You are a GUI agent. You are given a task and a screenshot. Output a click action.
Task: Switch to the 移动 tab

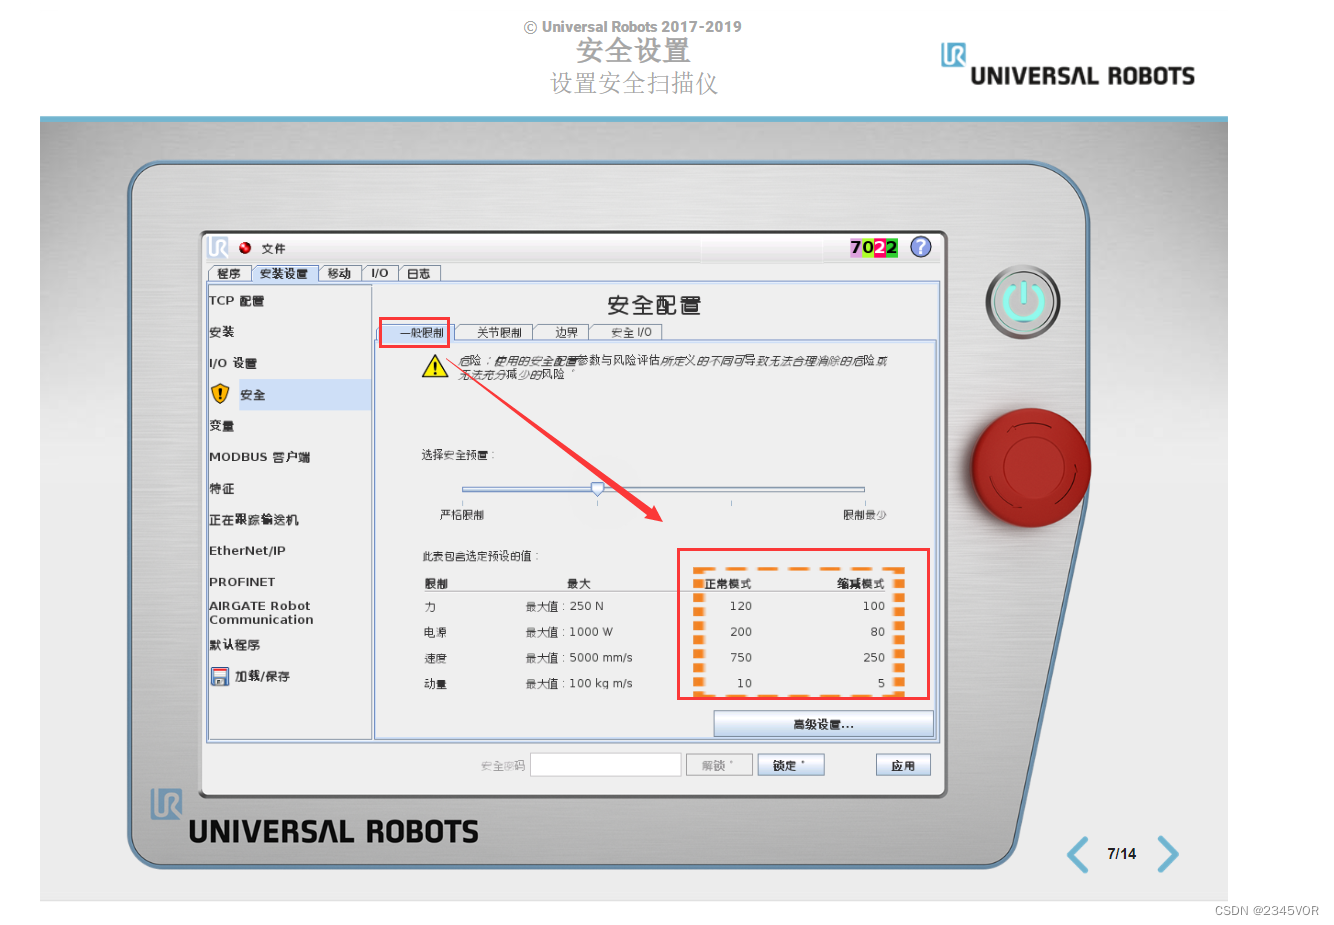[x=340, y=273]
